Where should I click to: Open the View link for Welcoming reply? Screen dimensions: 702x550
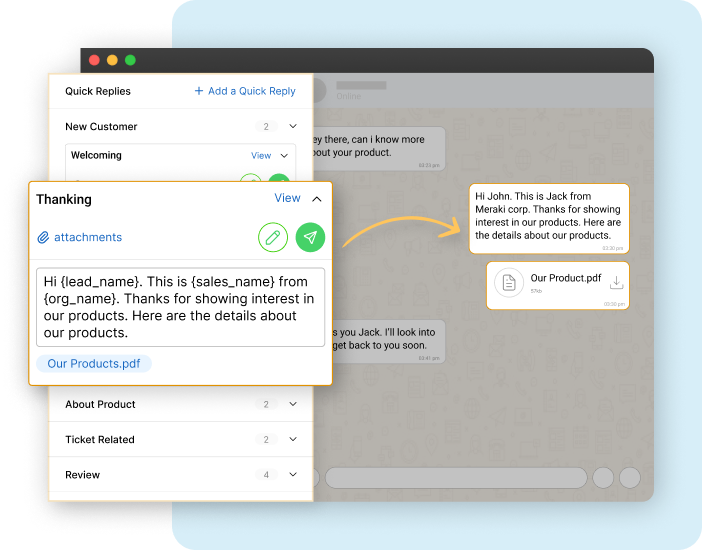click(x=261, y=156)
